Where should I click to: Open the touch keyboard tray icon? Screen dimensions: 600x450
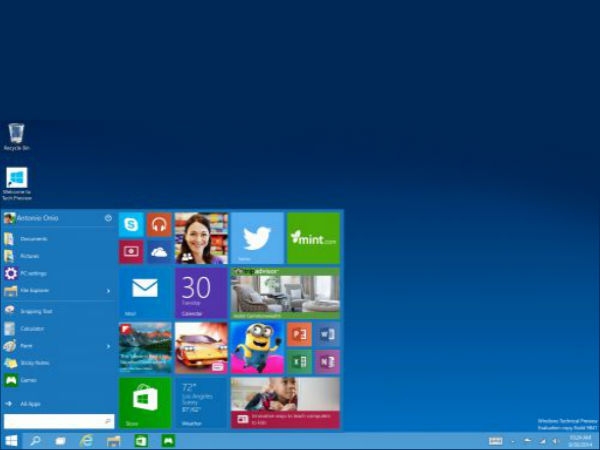[x=496, y=441]
